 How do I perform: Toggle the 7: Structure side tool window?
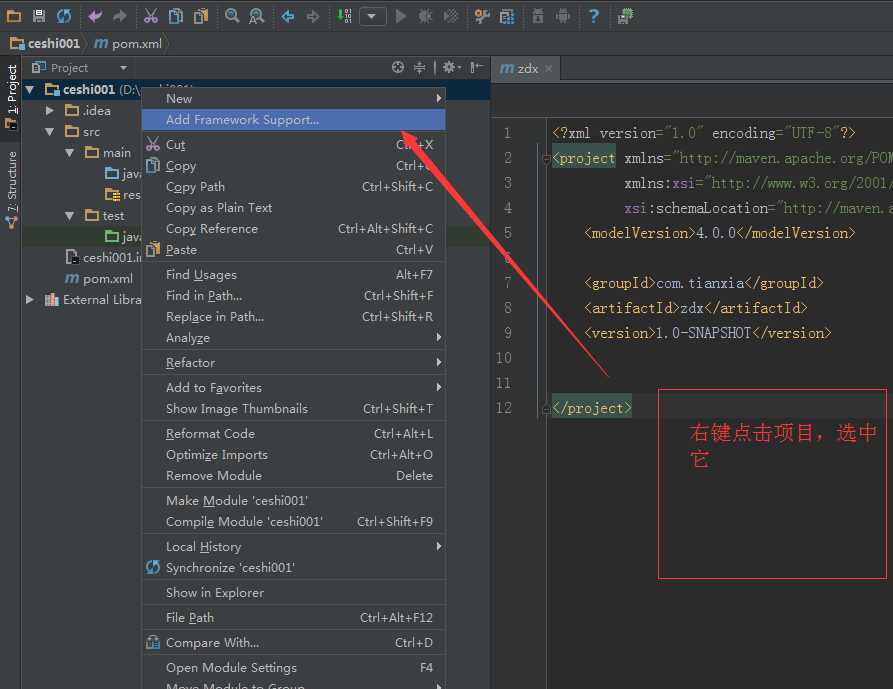(11, 190)
